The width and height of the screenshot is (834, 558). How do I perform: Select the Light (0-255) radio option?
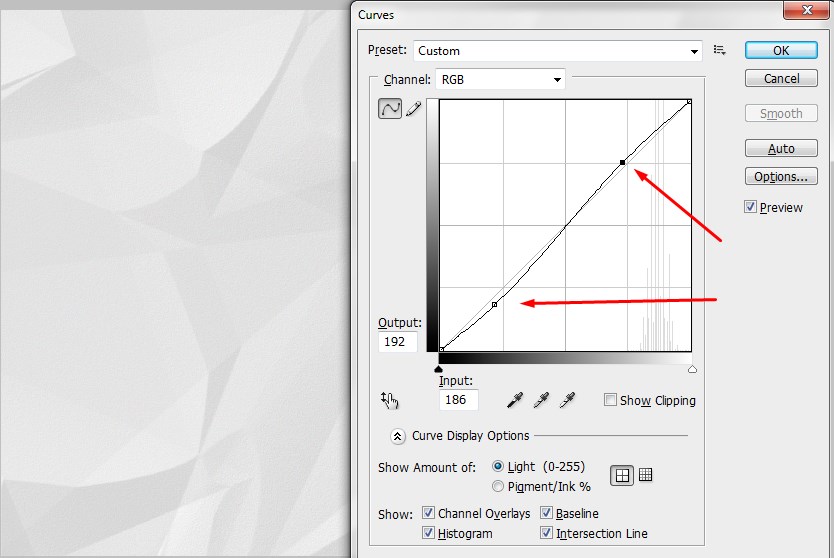(x=497, y=466)
